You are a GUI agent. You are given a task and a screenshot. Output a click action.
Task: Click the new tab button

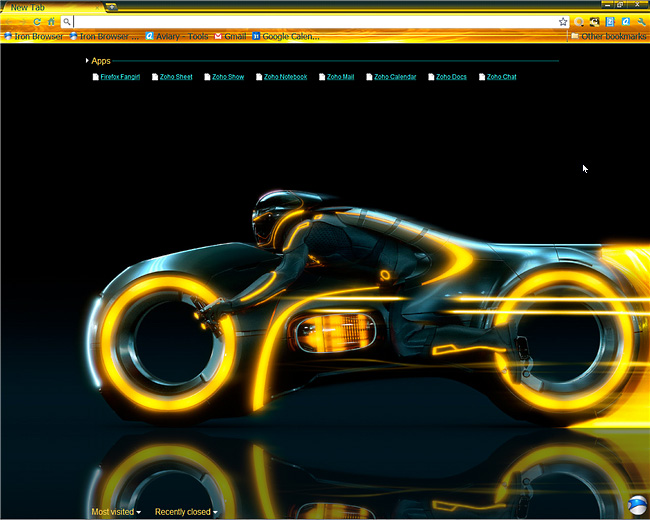tap(111, 7)
